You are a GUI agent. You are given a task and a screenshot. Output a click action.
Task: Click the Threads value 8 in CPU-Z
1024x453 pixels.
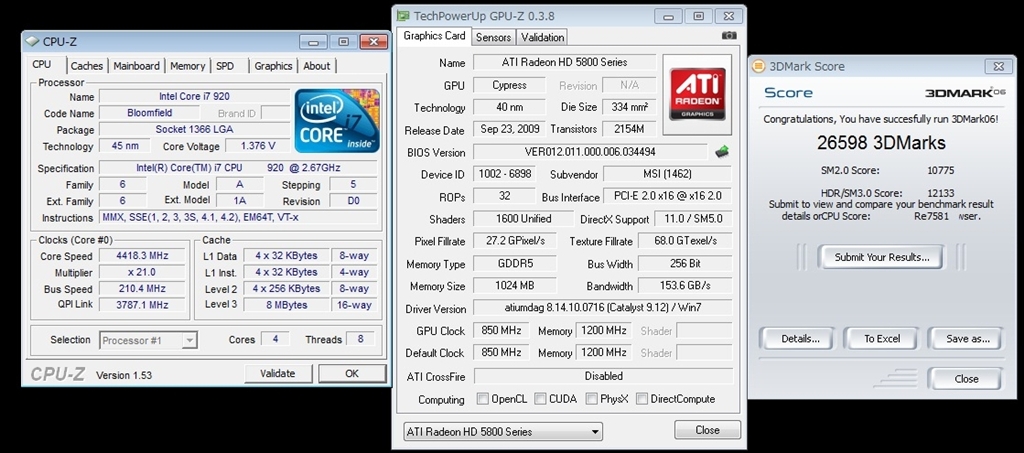point(360,339)
